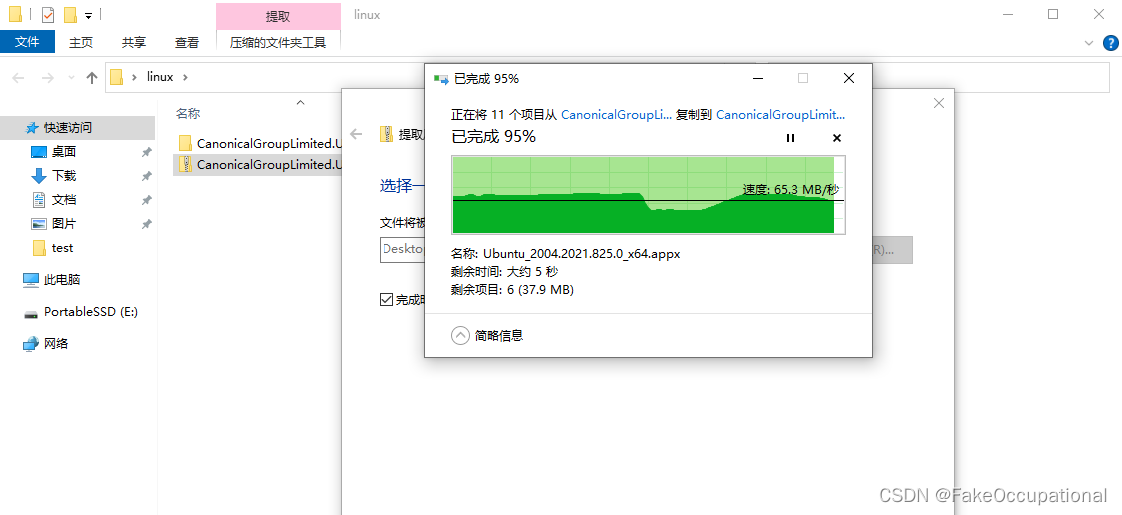Screen dimensions: 1122x515
Task: Click the 已完成 95% dialog title icon
Action: point(441,79)
